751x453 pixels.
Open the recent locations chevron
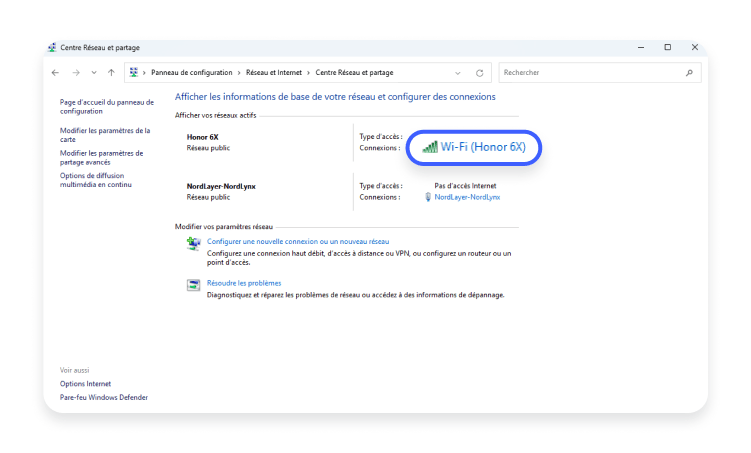coord(94,73)
